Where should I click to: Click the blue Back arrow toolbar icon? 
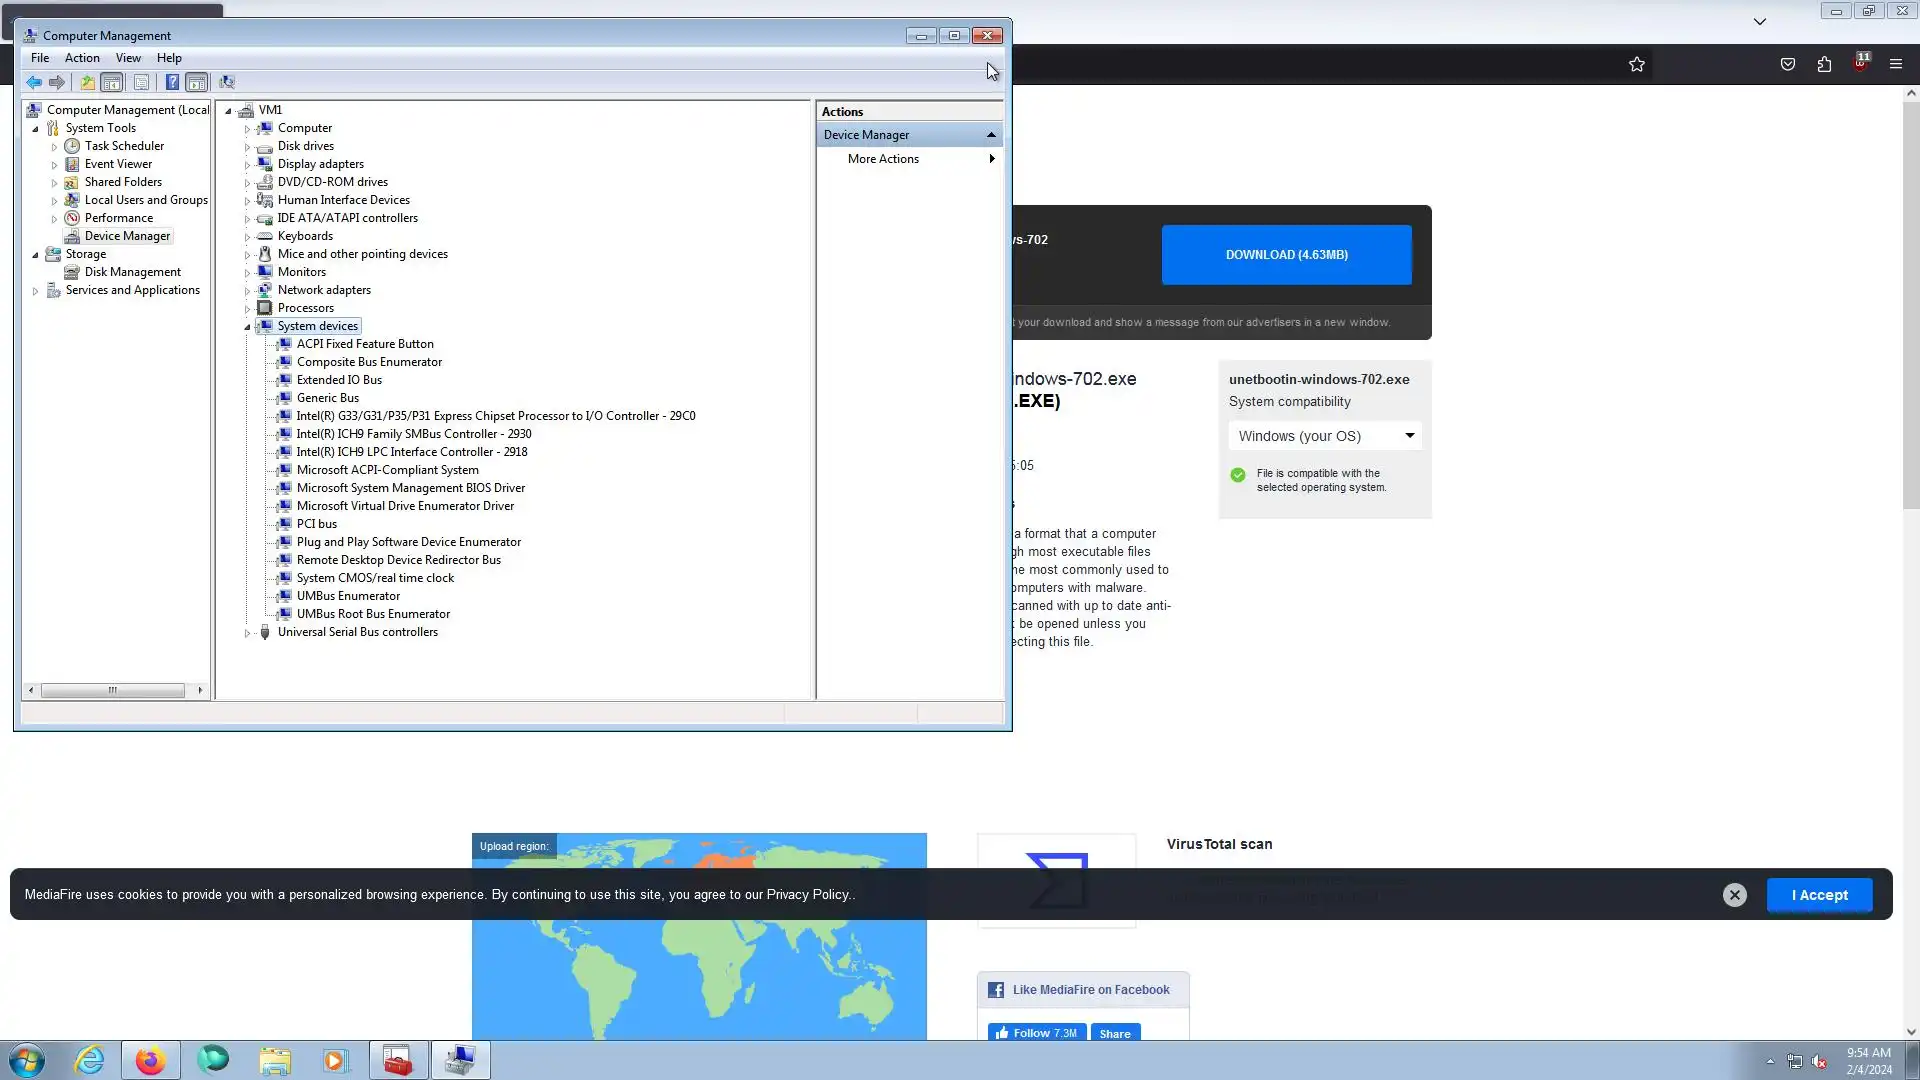34,83
